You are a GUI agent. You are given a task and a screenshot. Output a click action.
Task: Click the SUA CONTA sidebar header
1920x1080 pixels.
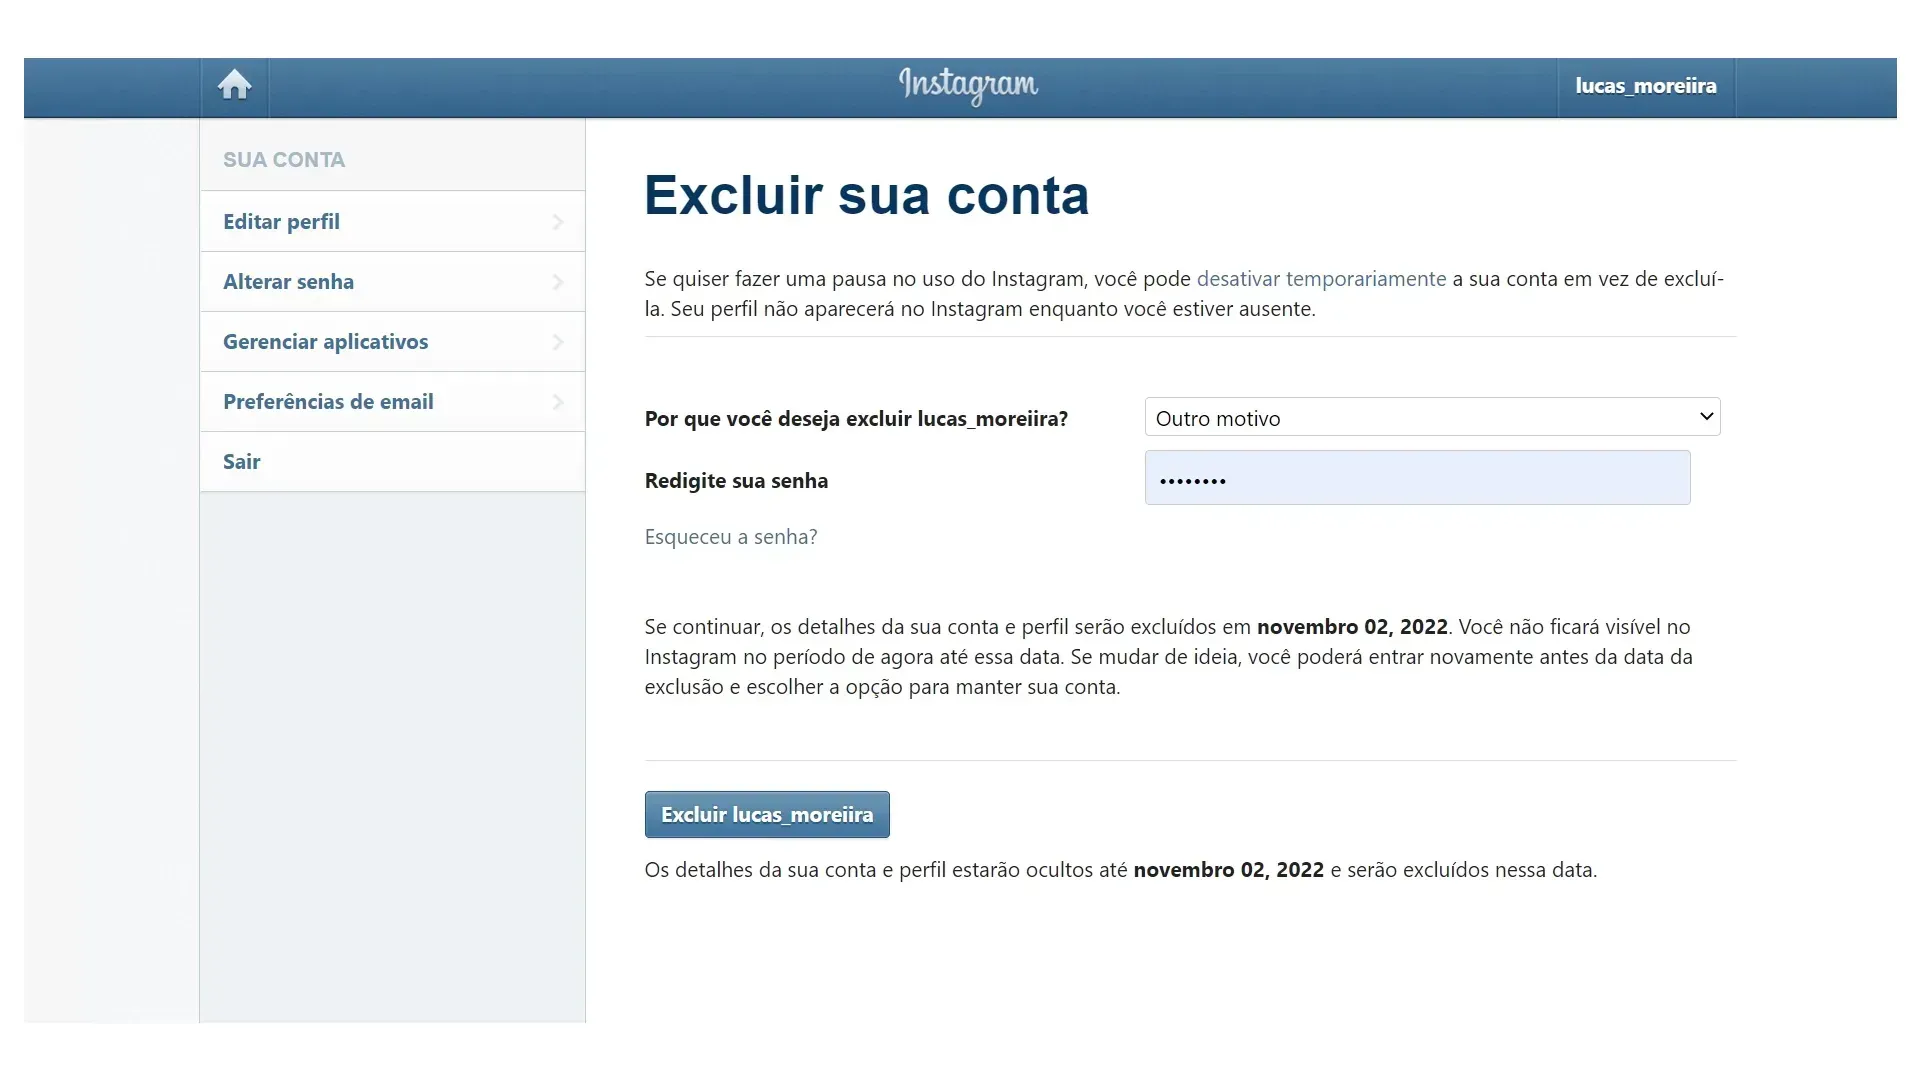284,160
